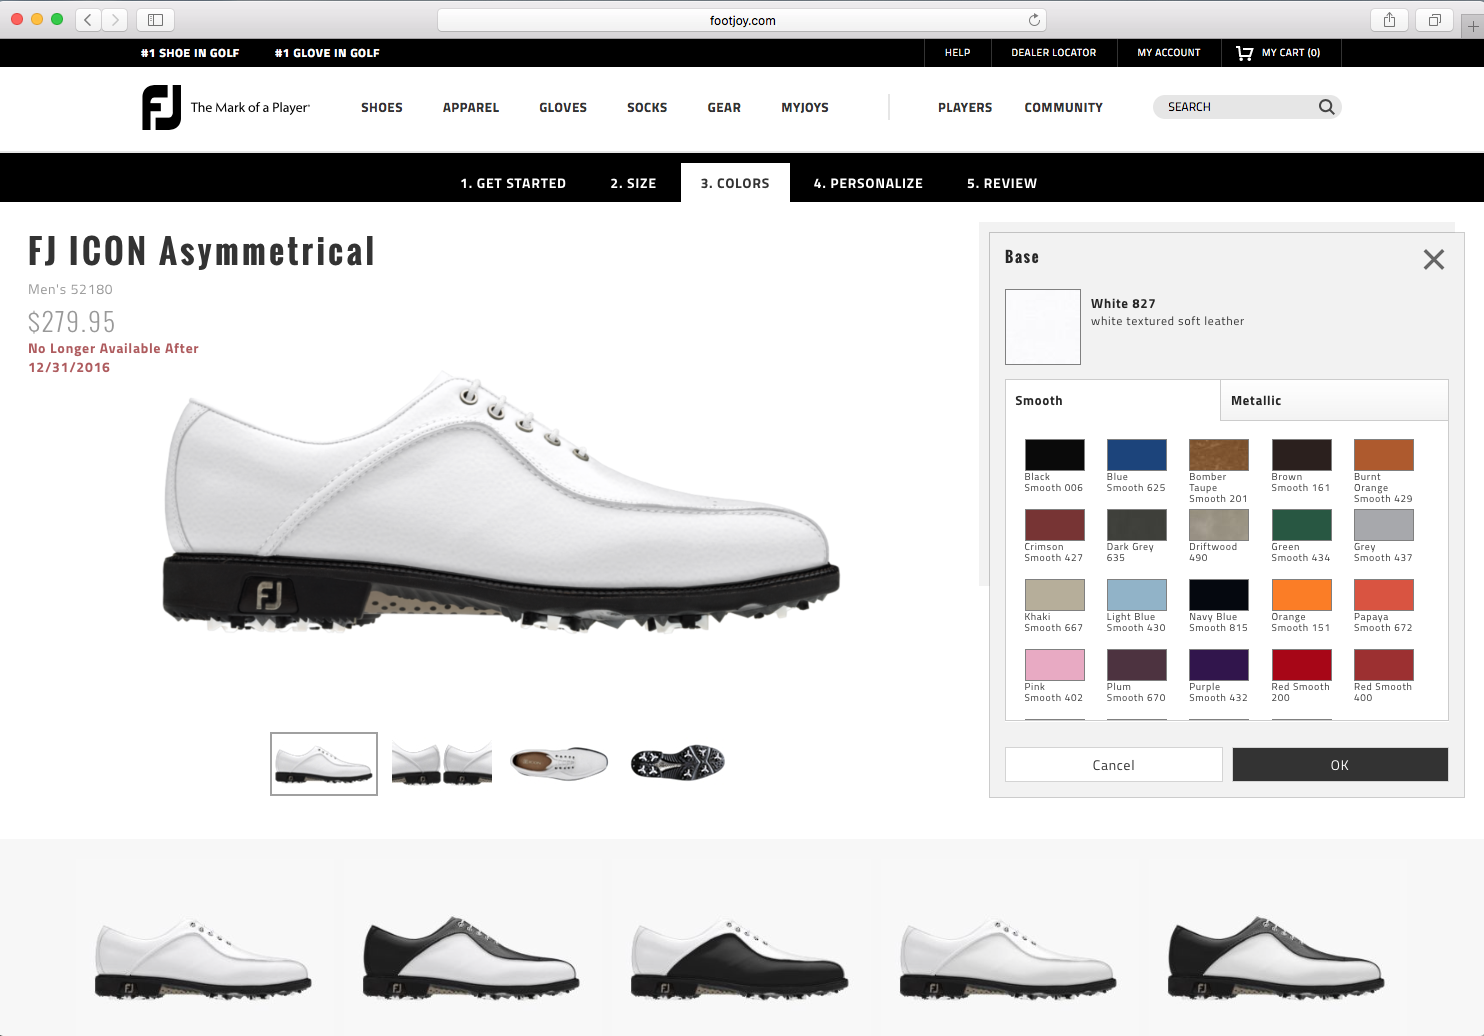This screenshot has width=1484, height=1036.
Task: Choose Plum Smooth 670 swatch
Action: pos(1136,665)
